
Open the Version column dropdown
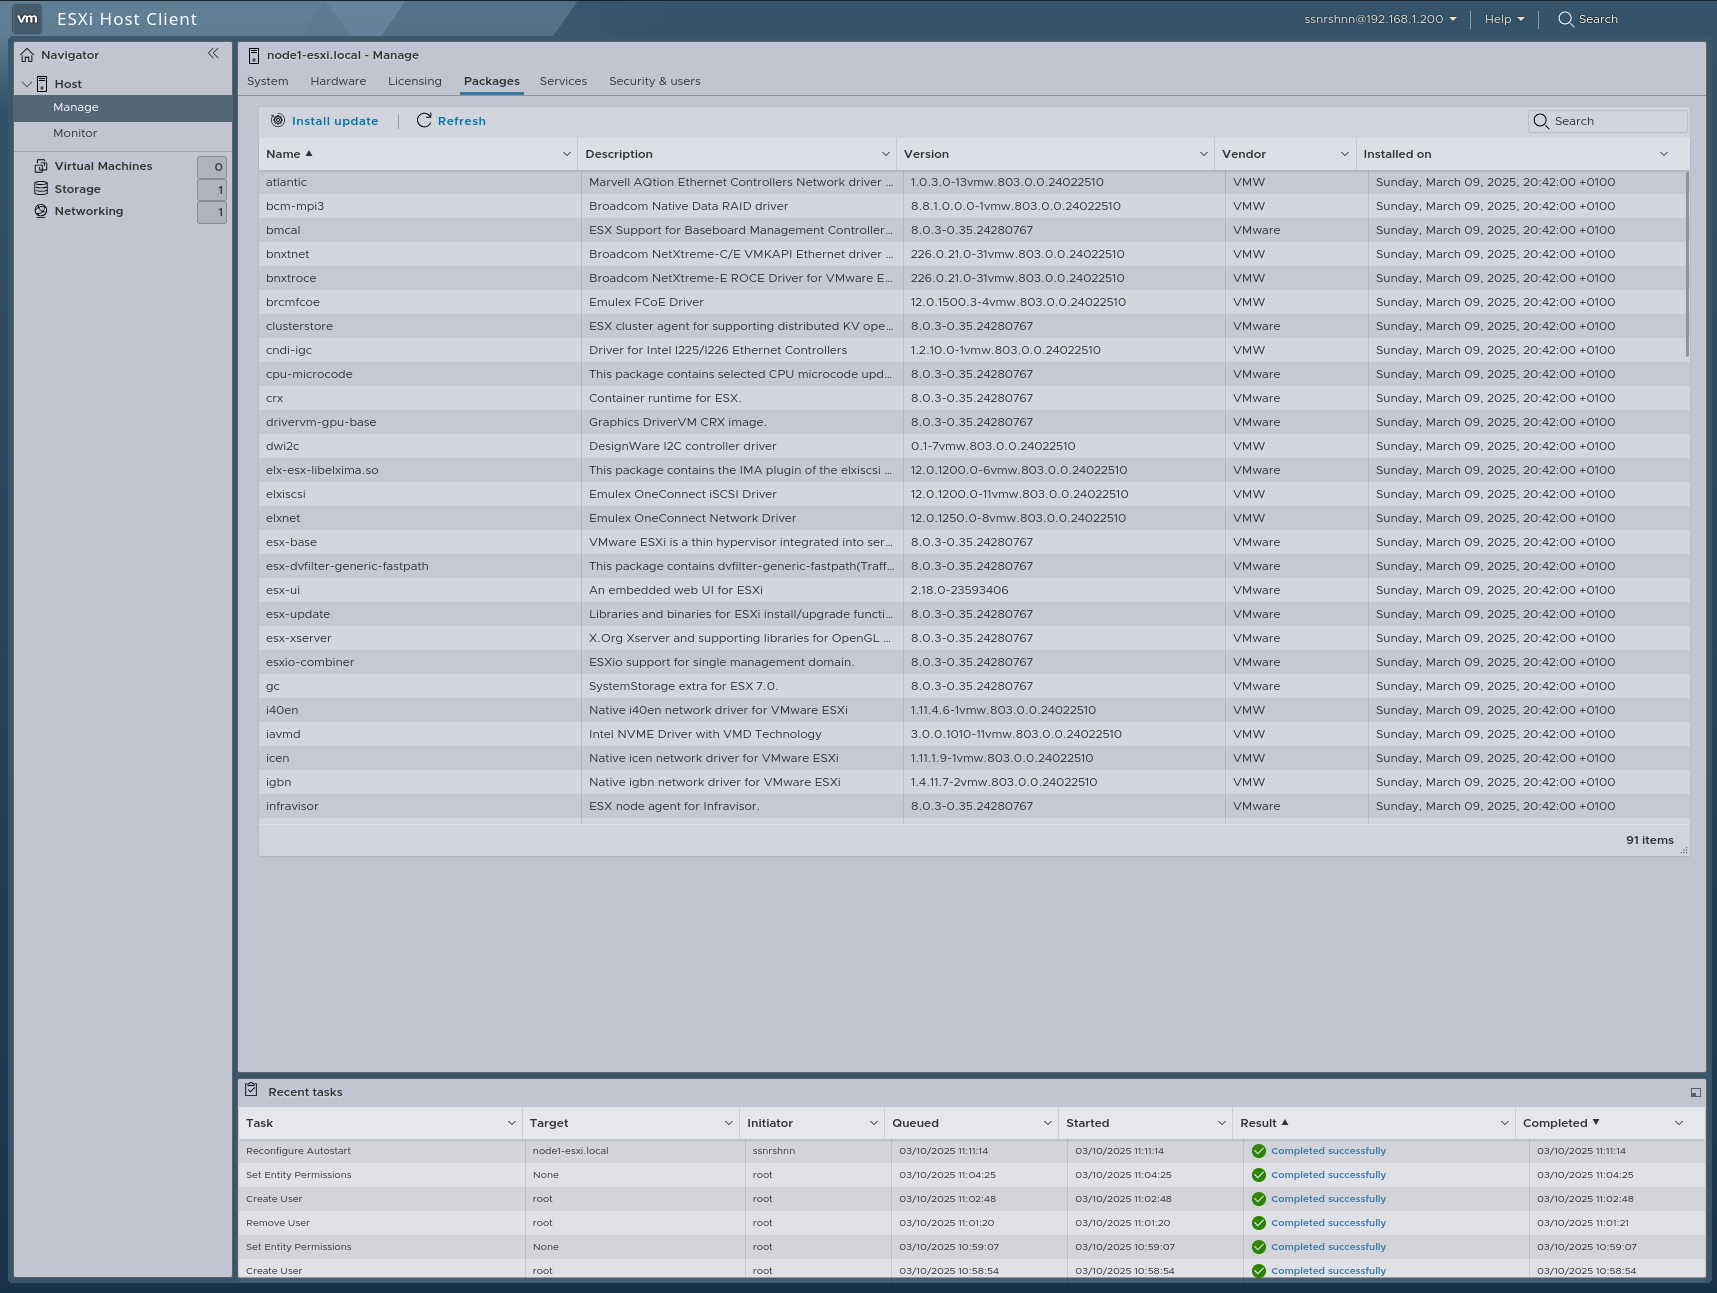[x=1203, y=154]
